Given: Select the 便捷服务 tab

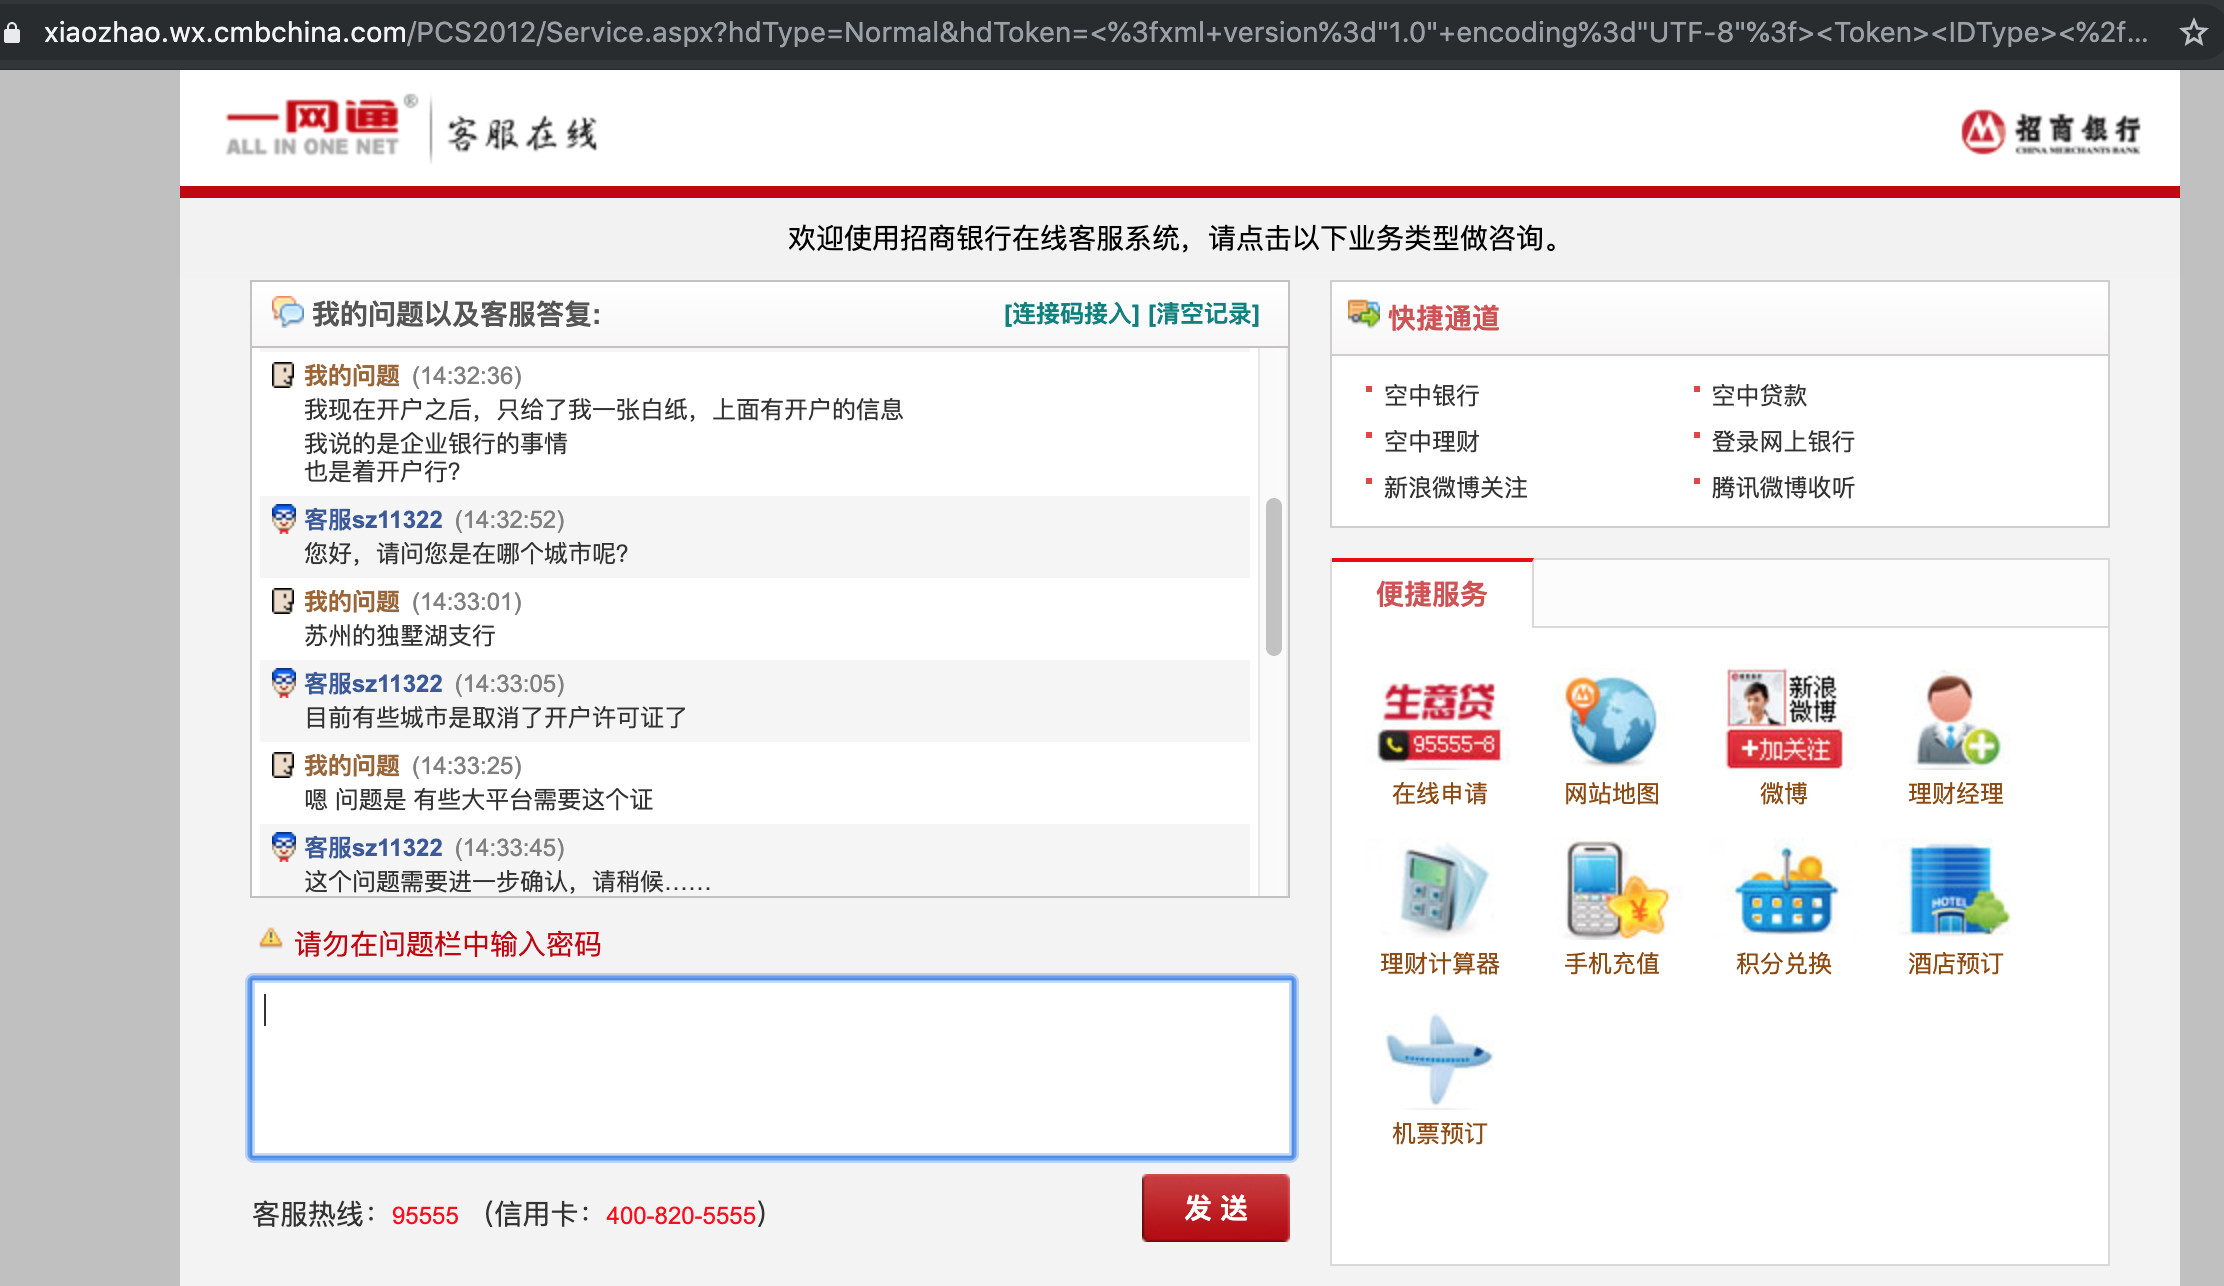Looking at the screenshot, I should [x=1431, y=594].
